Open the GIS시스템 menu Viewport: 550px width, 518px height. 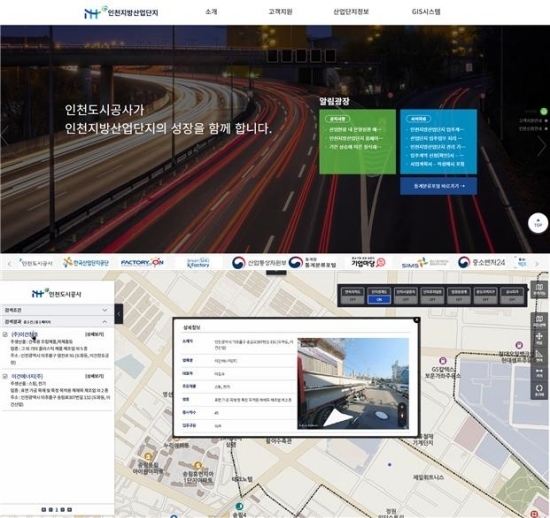(426, 12)
